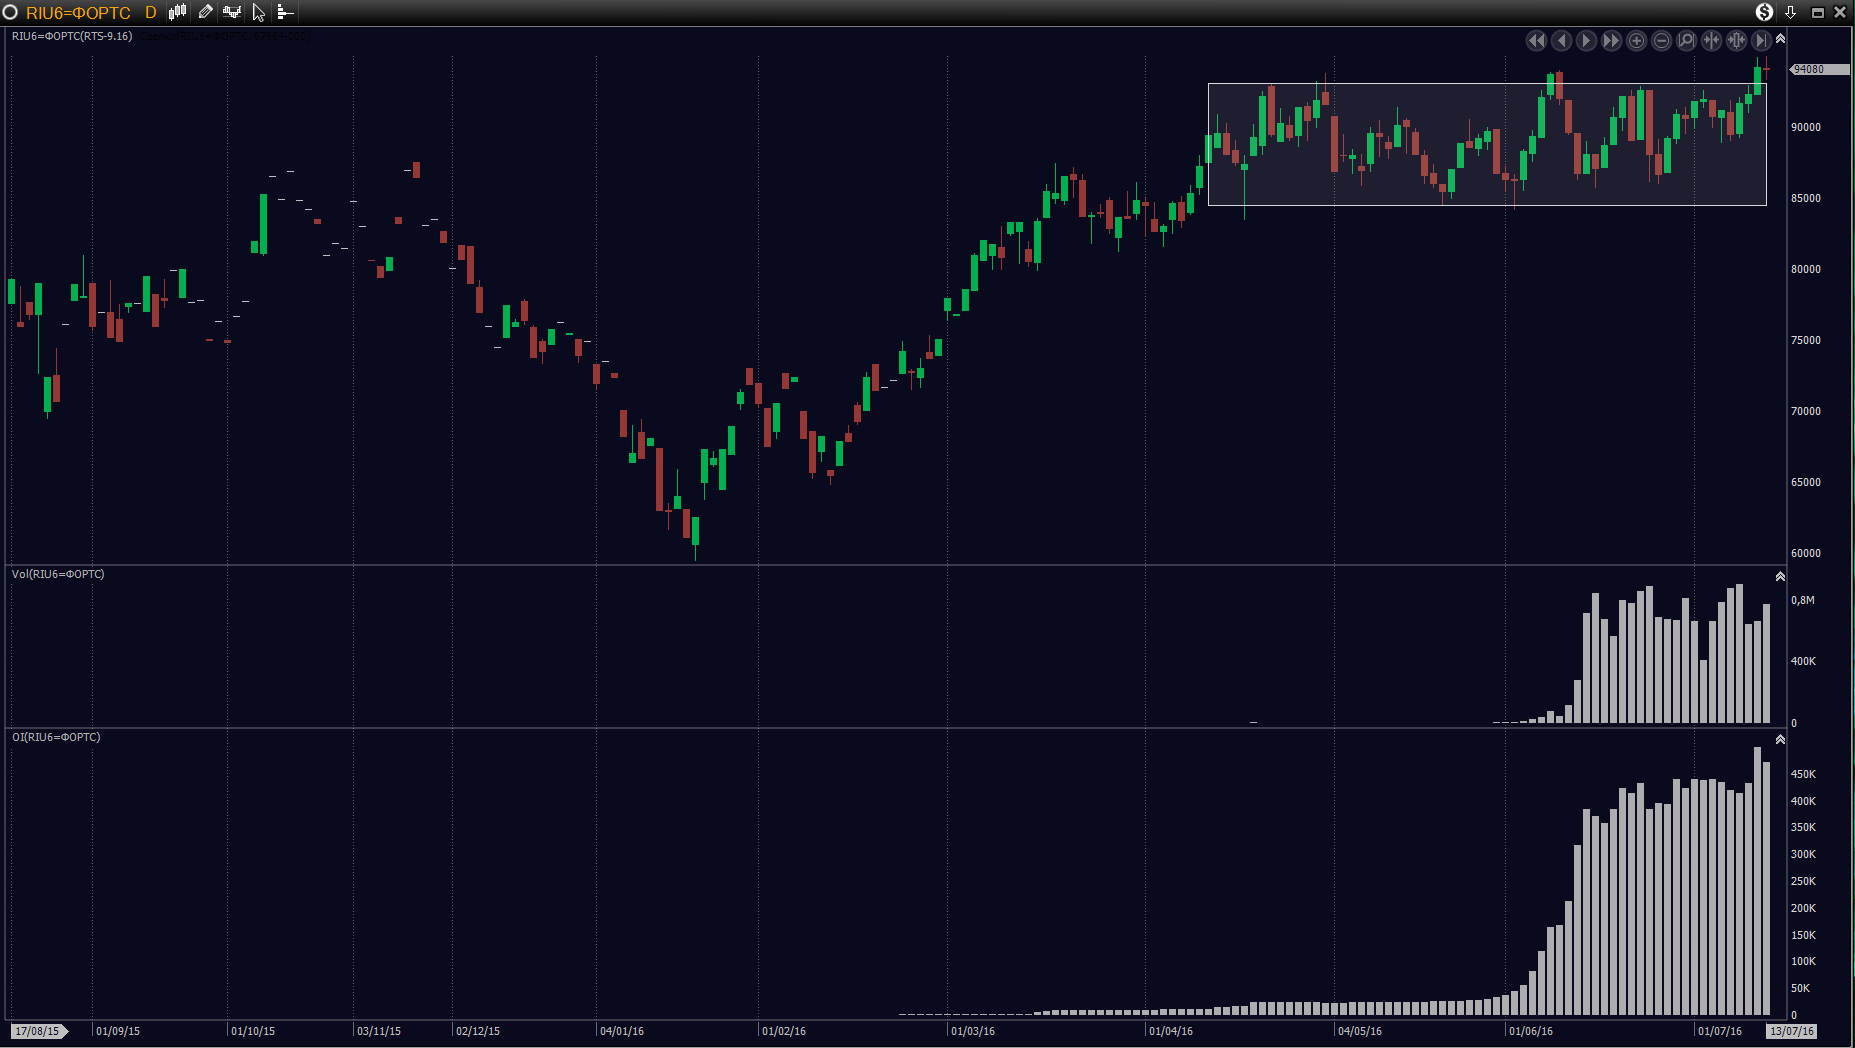
Task: Click the Vol(RIU6=ФОРТС) panel label
Action: pos(58,574)
